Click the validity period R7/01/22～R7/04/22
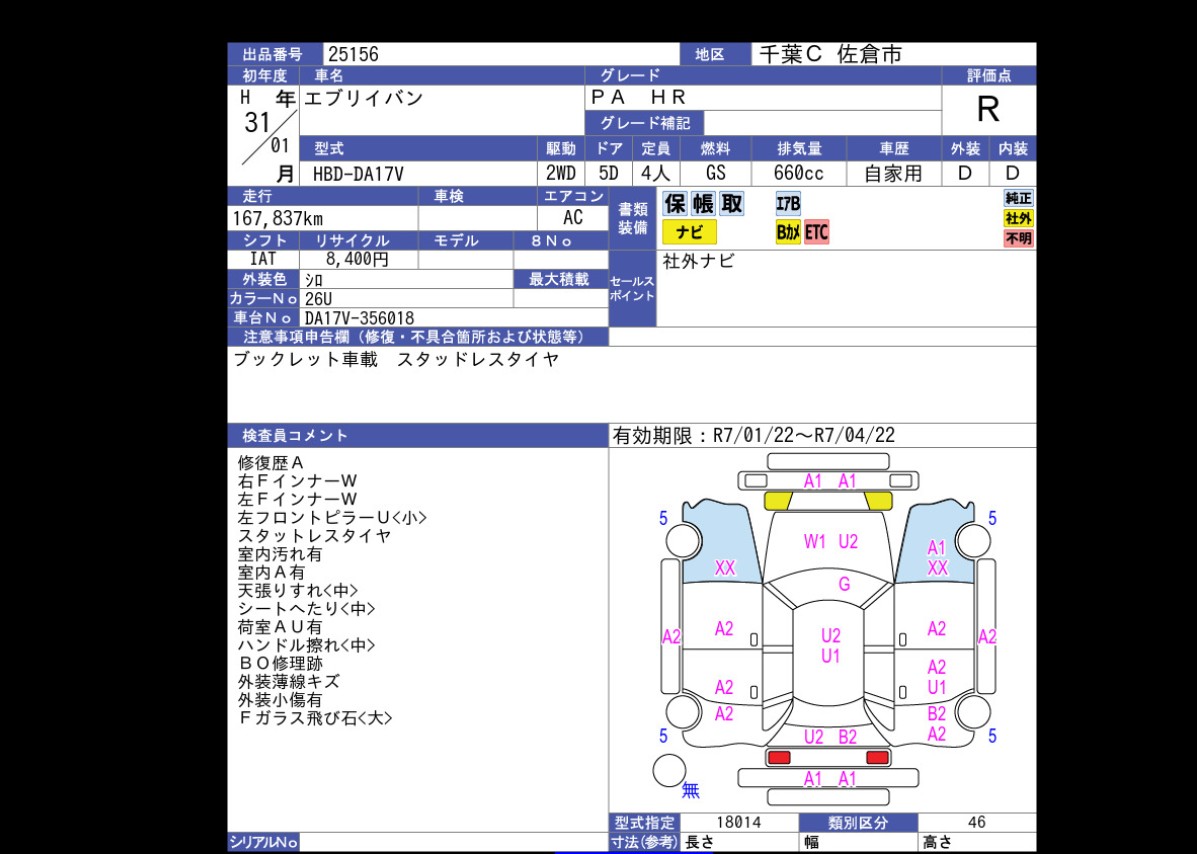The image size is (1197, 854). (754, 436)
